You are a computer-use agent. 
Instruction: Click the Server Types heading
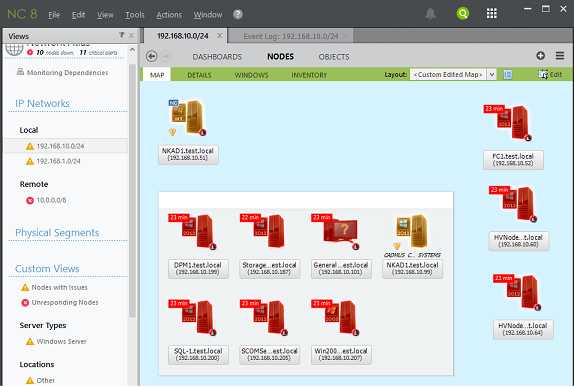tap(43, 325)
